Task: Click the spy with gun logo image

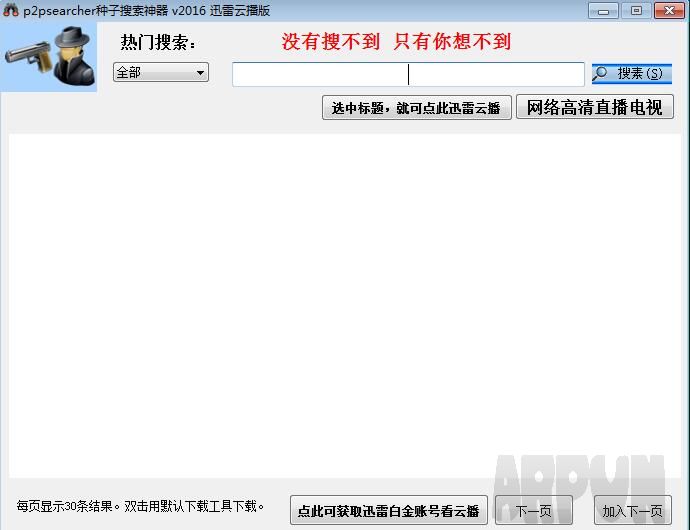Action: (x=49, y=57)
